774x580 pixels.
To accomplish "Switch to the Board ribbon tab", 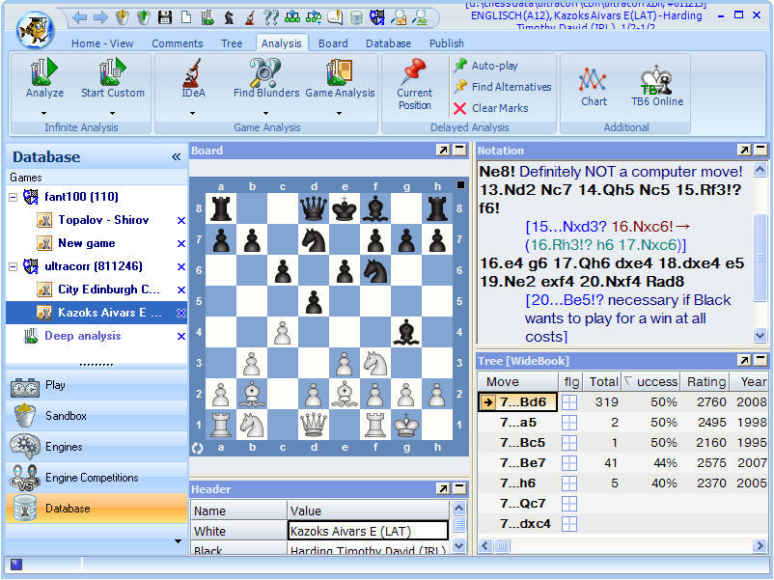I will 333,43.
